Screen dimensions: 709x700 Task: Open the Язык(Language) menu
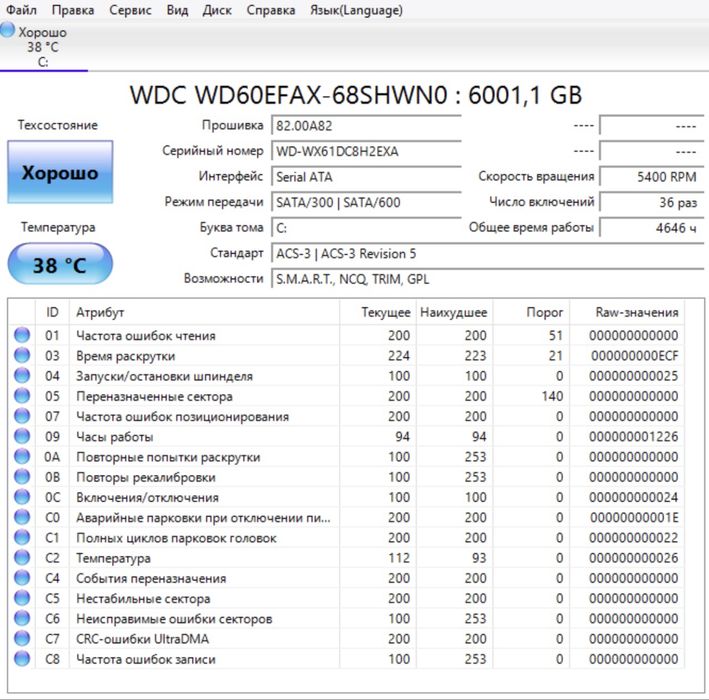click(356, 10)
